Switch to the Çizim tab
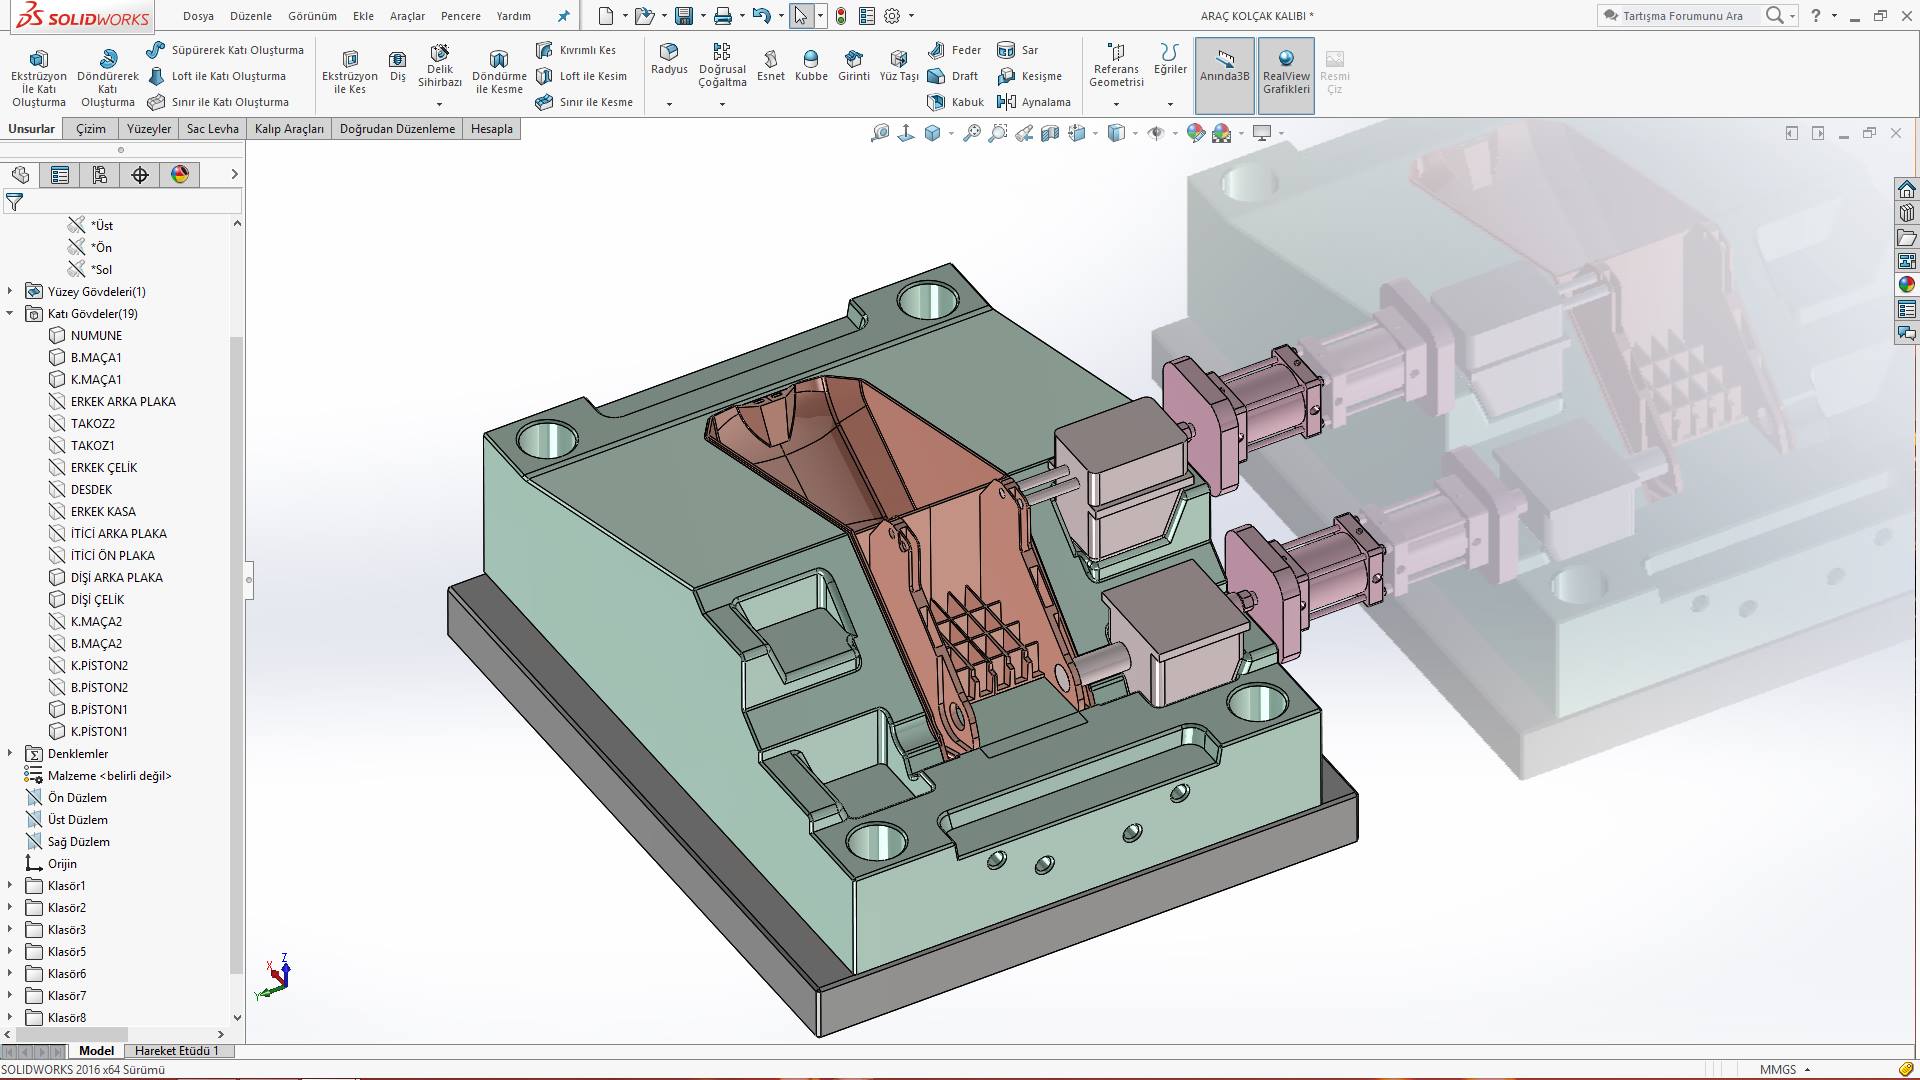This screenshot has height=1080, width=1920. coord(91,128)
